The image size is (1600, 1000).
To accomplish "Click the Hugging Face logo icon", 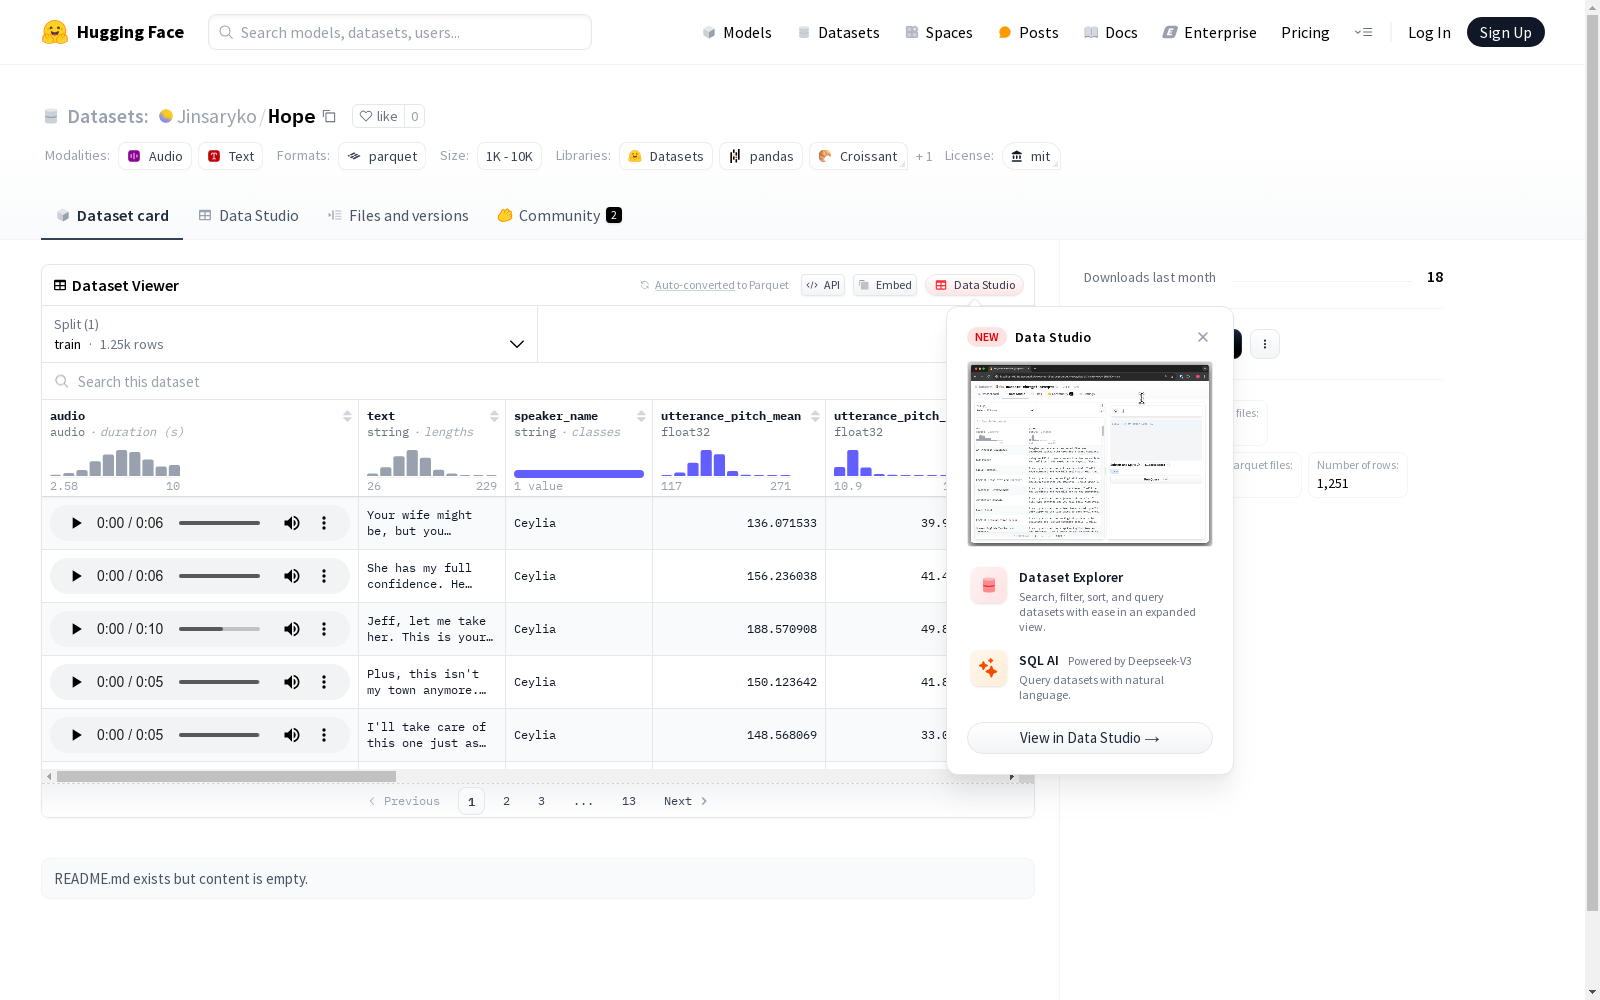I will (55, 32).
